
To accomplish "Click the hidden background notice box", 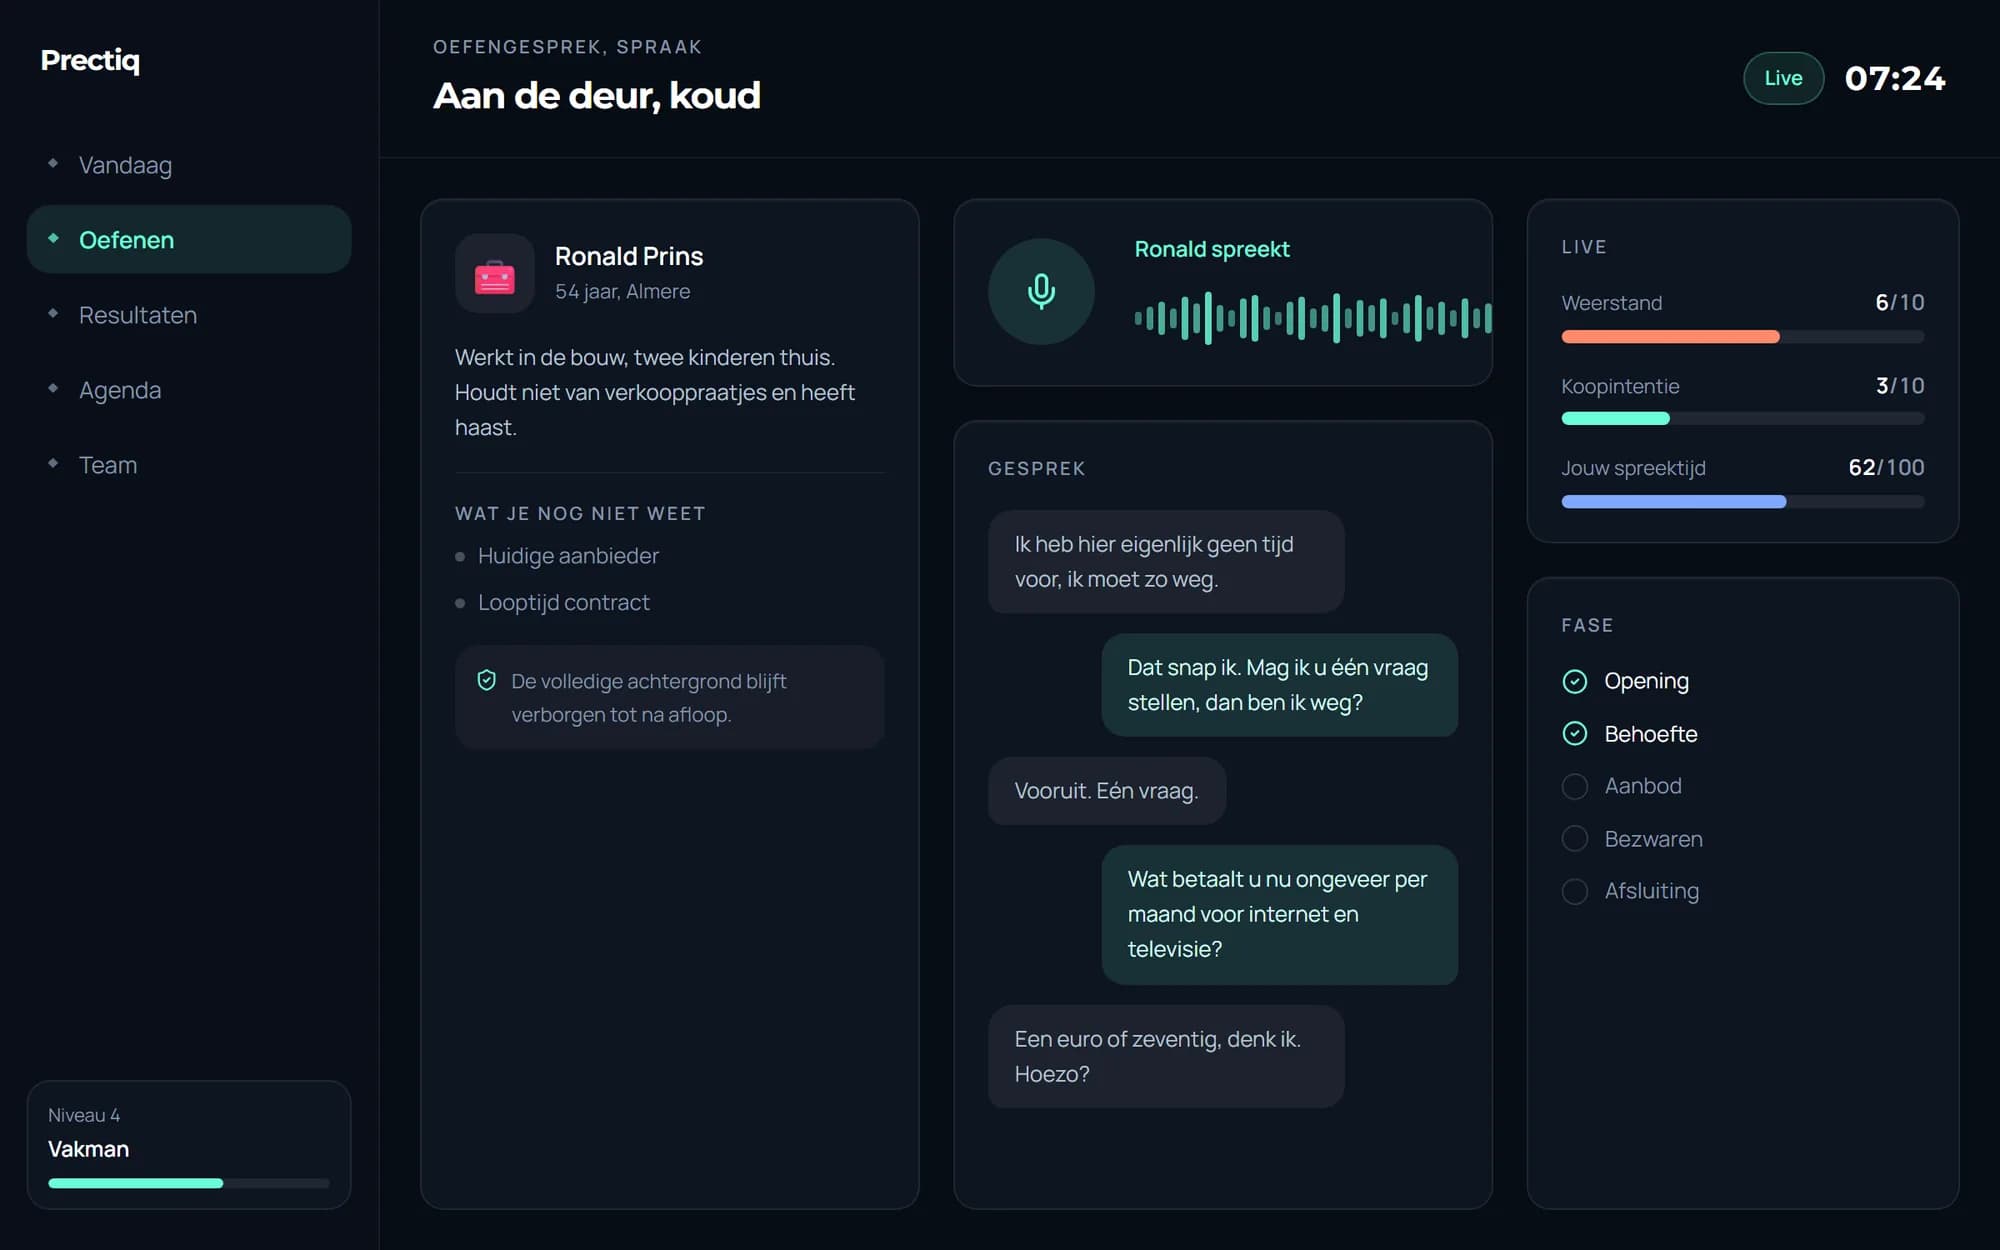I will 669,697.
